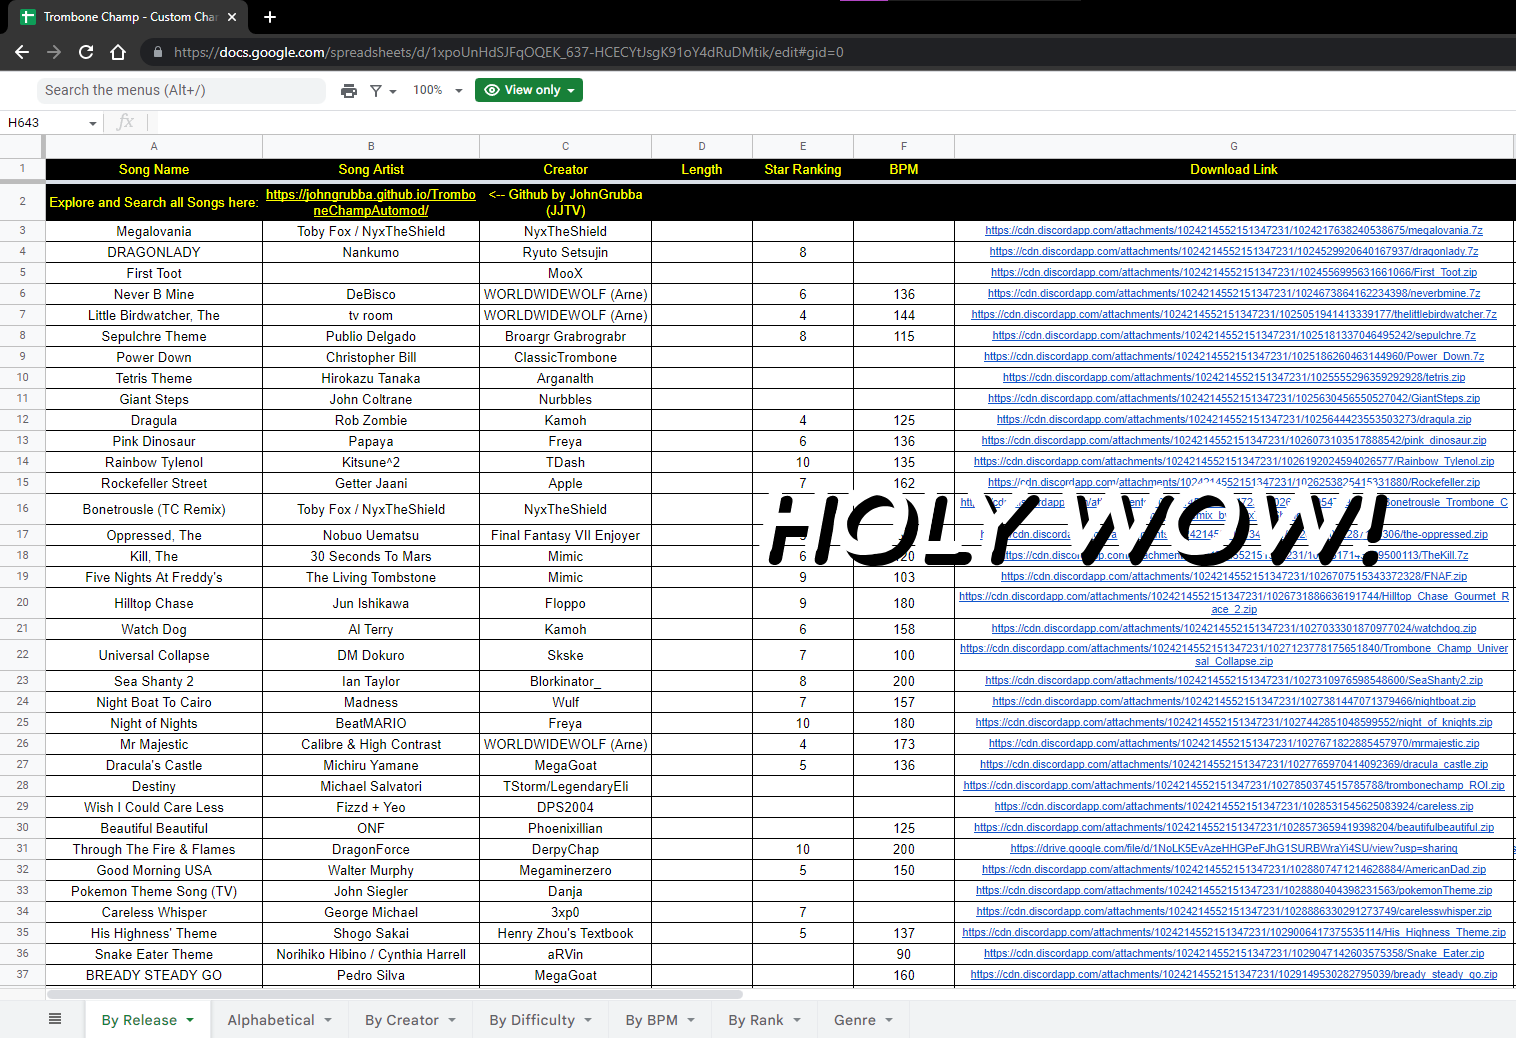Click the browser address bar URL
This screenshot has height=1038, width=1516.
pos(508,52)
